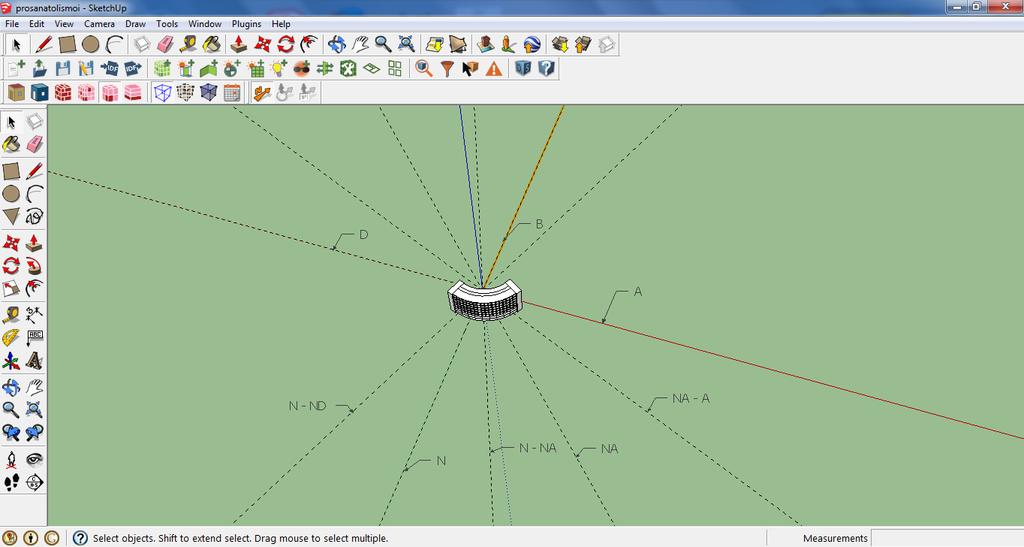Select the pink Eraser in top toolbar
This screenshot has height=547, width=1024.
click(x=166, y=44)
